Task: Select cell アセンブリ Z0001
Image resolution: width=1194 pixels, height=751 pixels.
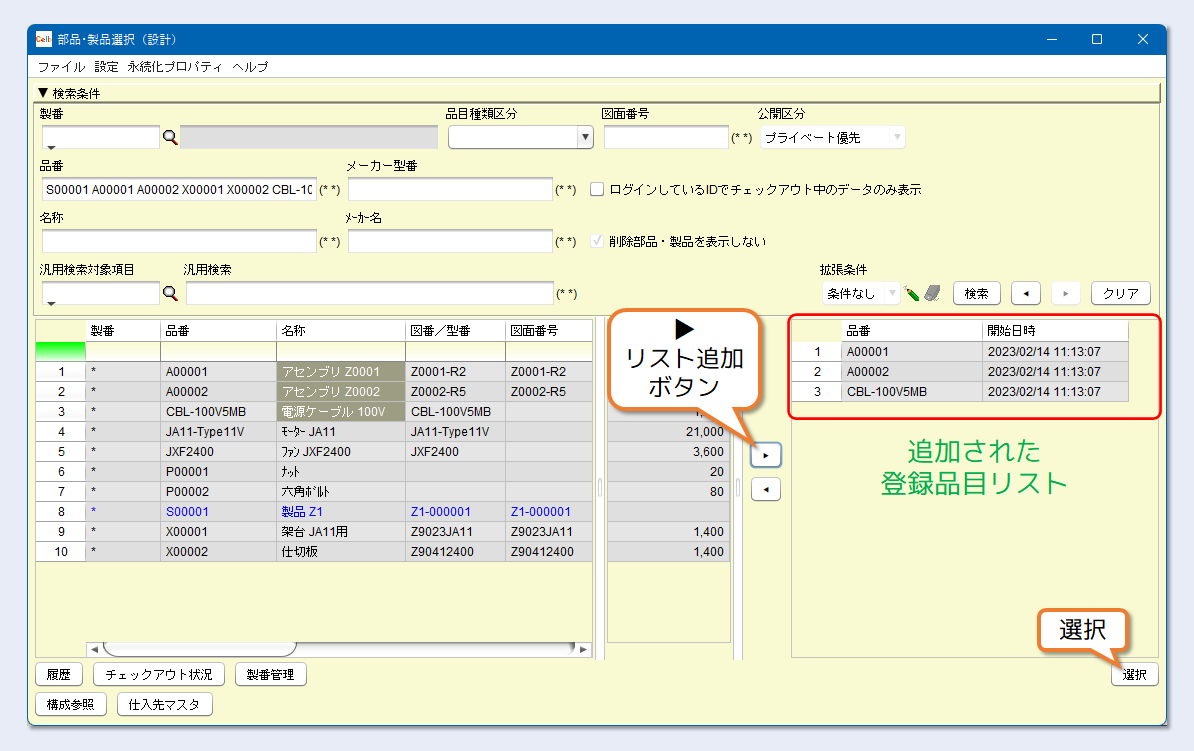Action: pos(340,372)
